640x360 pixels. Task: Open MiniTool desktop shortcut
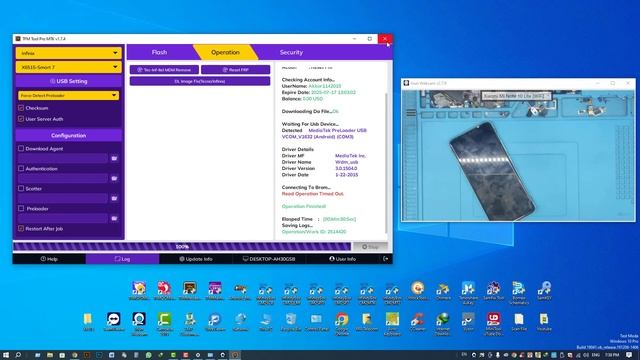[x=493, y=324]
